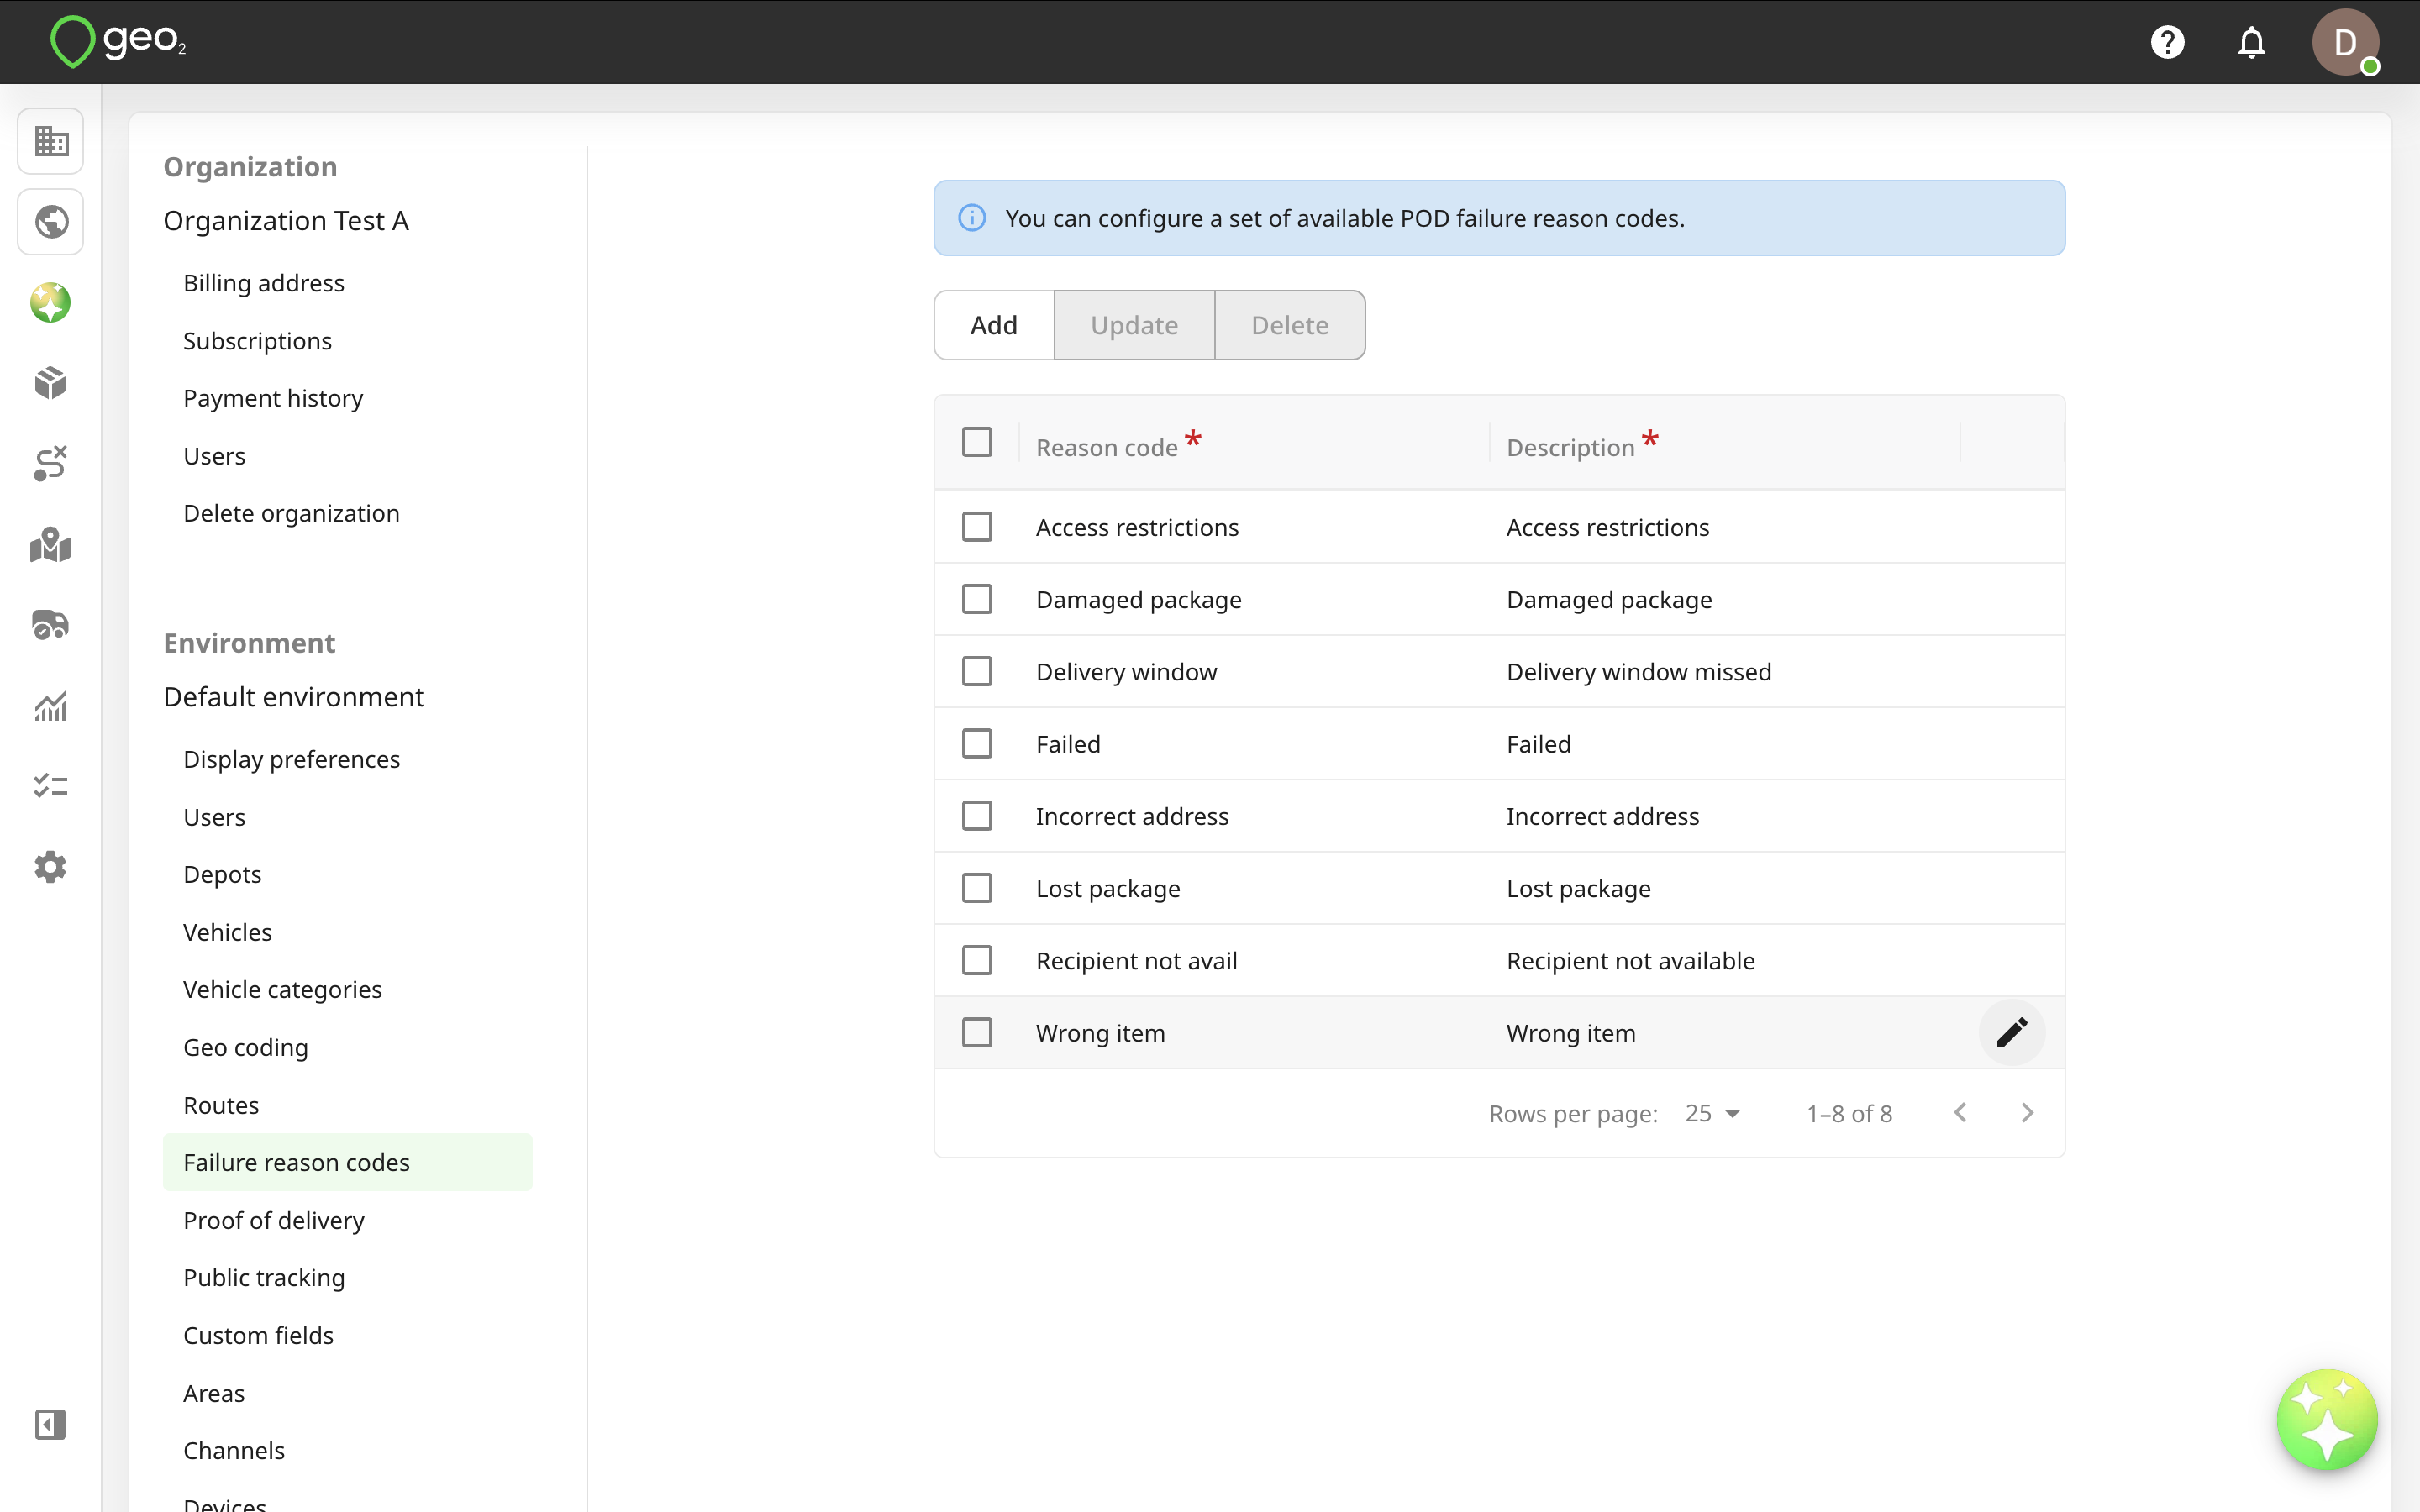Toggle the select-all header checkbox

click(977, 442)
